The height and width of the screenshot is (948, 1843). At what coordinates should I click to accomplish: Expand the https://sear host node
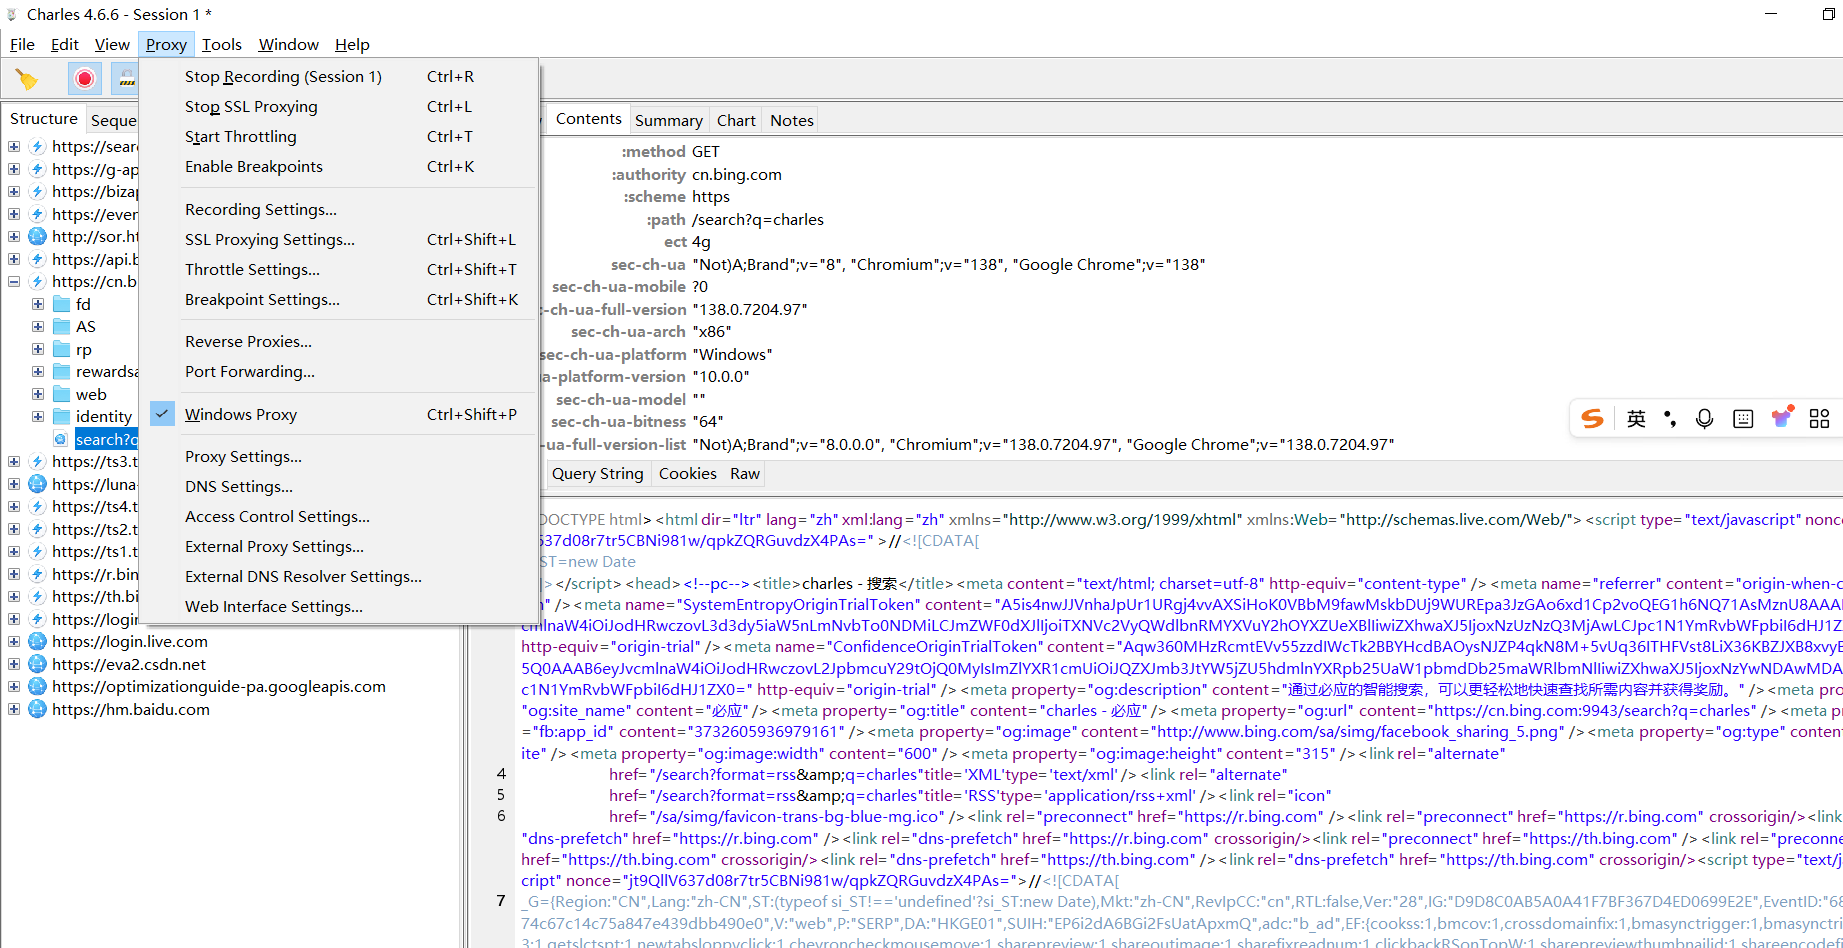pos(14,146)
